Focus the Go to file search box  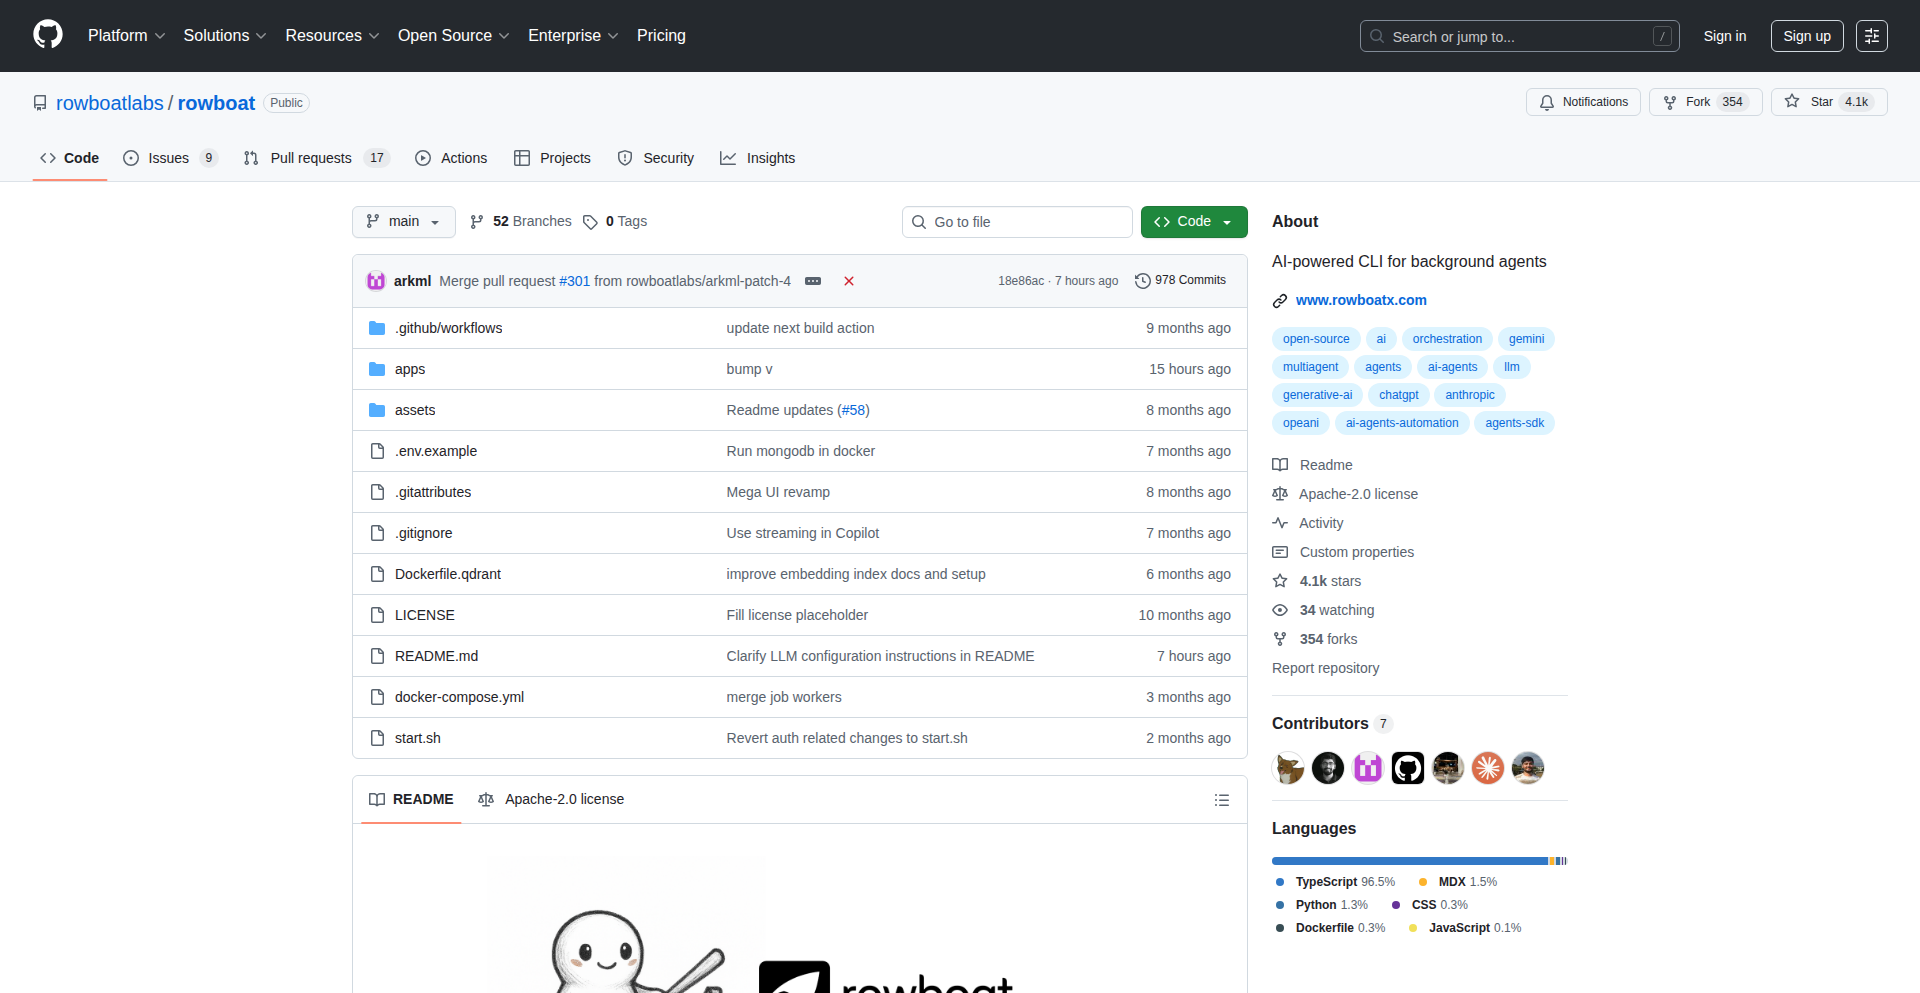(x=1017, y=222)
